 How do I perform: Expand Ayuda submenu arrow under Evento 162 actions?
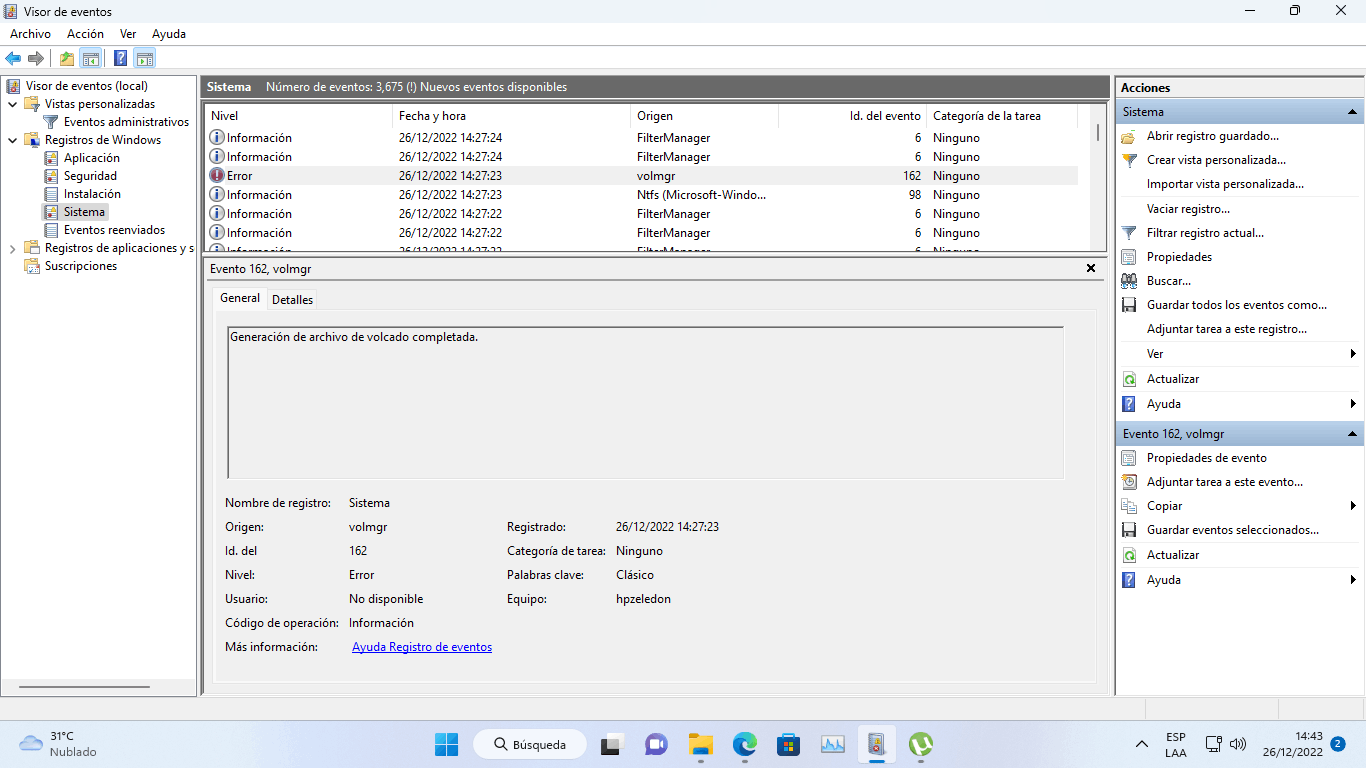(x=1353, y=580)
